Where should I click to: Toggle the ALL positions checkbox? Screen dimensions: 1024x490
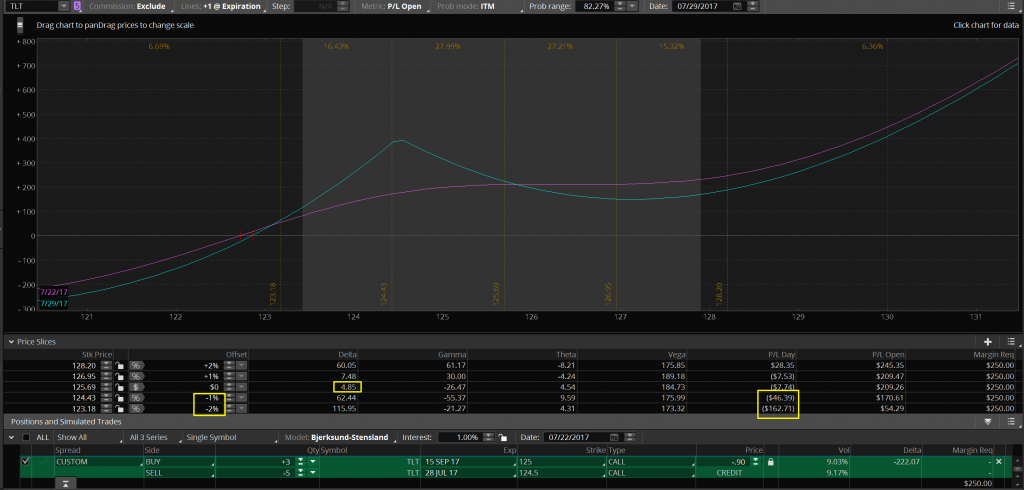click(x=26, y=437)
